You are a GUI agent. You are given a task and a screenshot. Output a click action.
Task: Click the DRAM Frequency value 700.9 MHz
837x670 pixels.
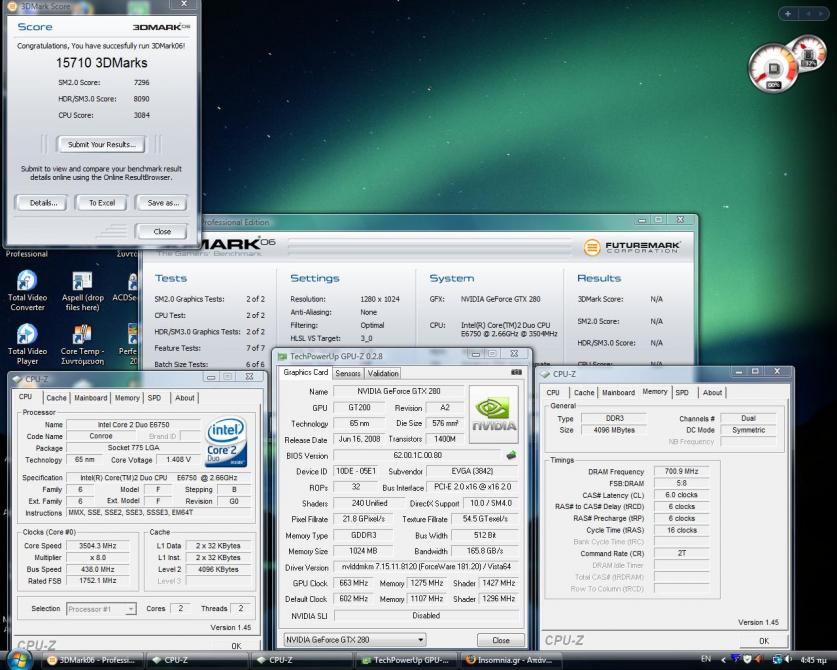pos(681,471)
